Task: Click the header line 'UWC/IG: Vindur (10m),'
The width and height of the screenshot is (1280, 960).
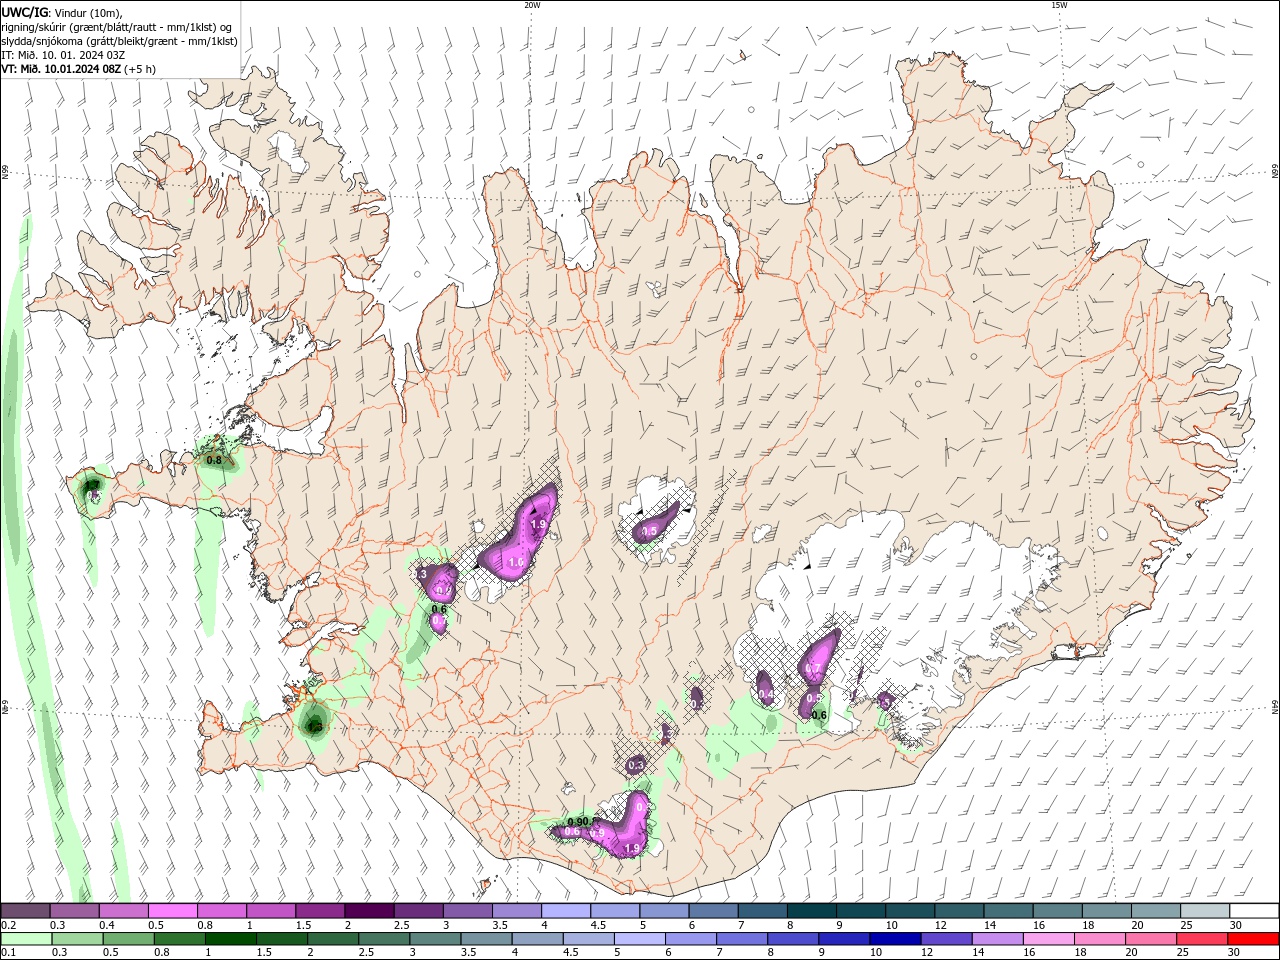Action: click(60, 12)
